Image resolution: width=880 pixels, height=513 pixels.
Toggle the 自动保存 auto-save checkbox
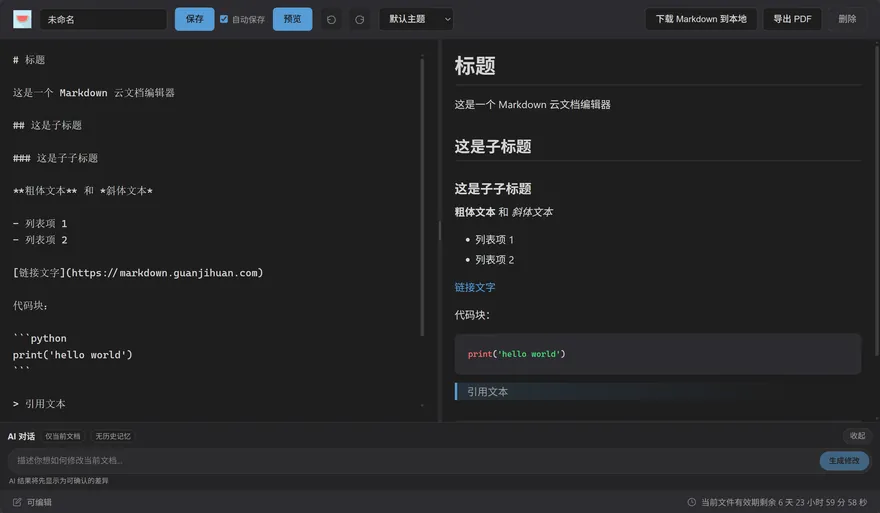tap(224, 19)
